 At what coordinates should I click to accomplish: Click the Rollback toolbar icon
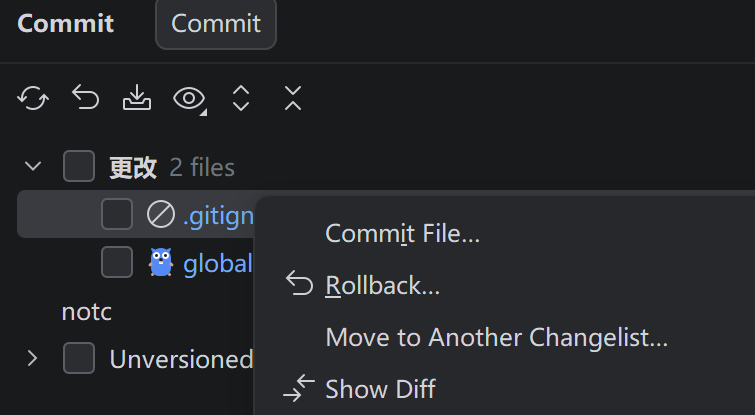(x=86, y=98)
